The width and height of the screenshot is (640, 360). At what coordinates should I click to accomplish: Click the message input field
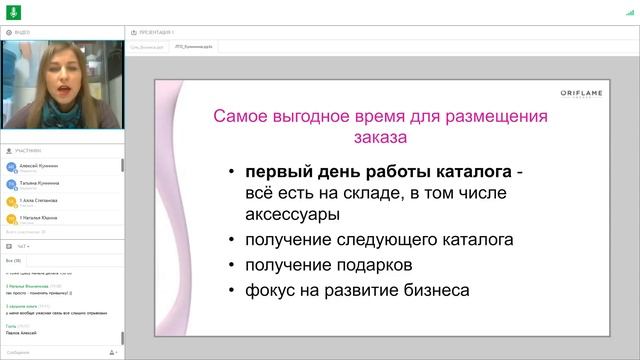[x=55, y=352]
